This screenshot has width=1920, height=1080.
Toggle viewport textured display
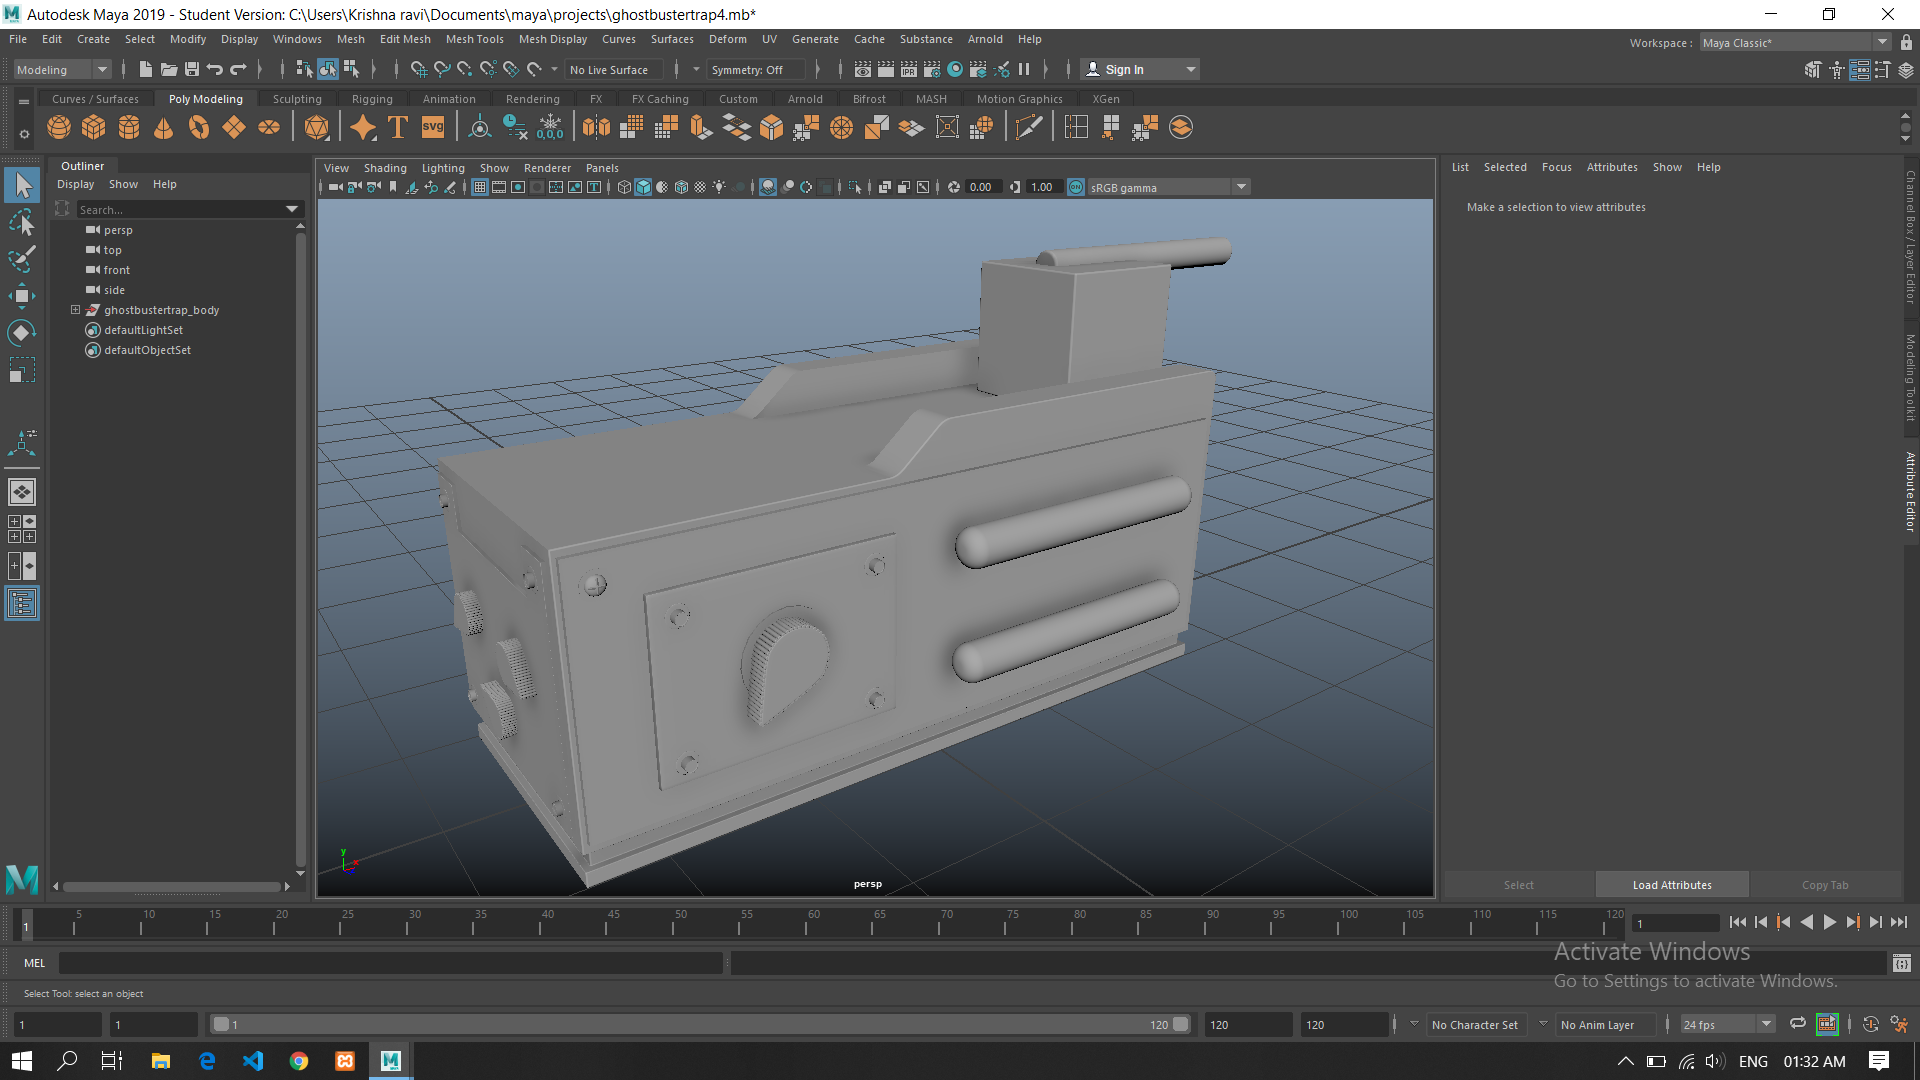tap(700, 187)
